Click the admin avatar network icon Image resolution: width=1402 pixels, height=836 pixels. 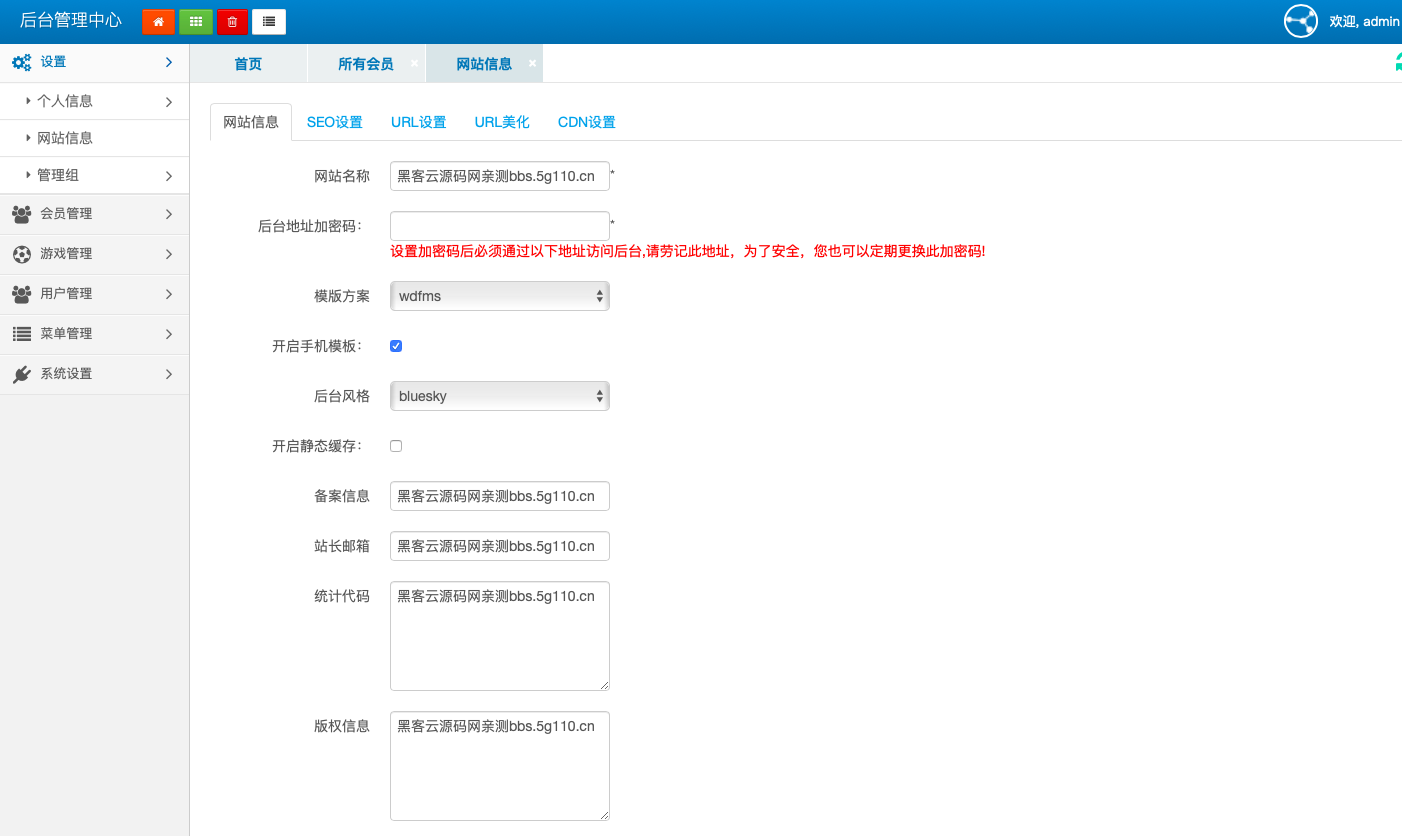click(x=1300, y=21)
